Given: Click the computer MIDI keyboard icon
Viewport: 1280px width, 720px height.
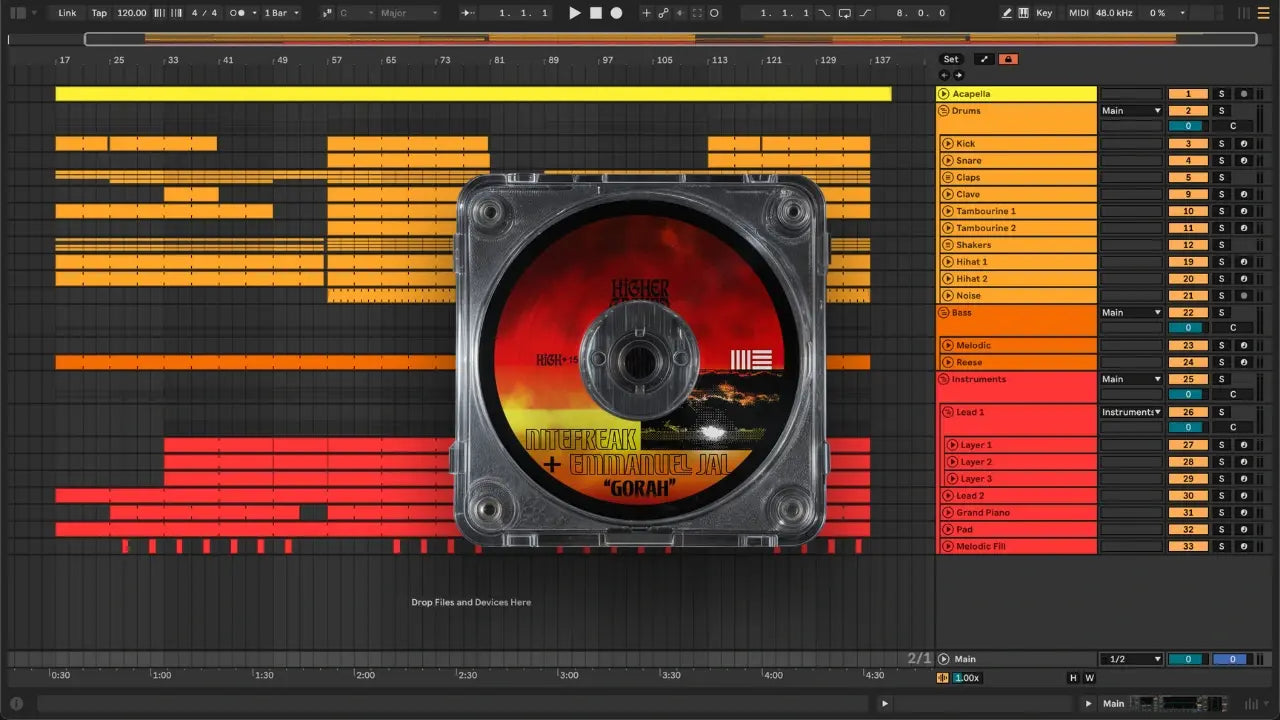Looking at the screenshot, I should 1023,13.
